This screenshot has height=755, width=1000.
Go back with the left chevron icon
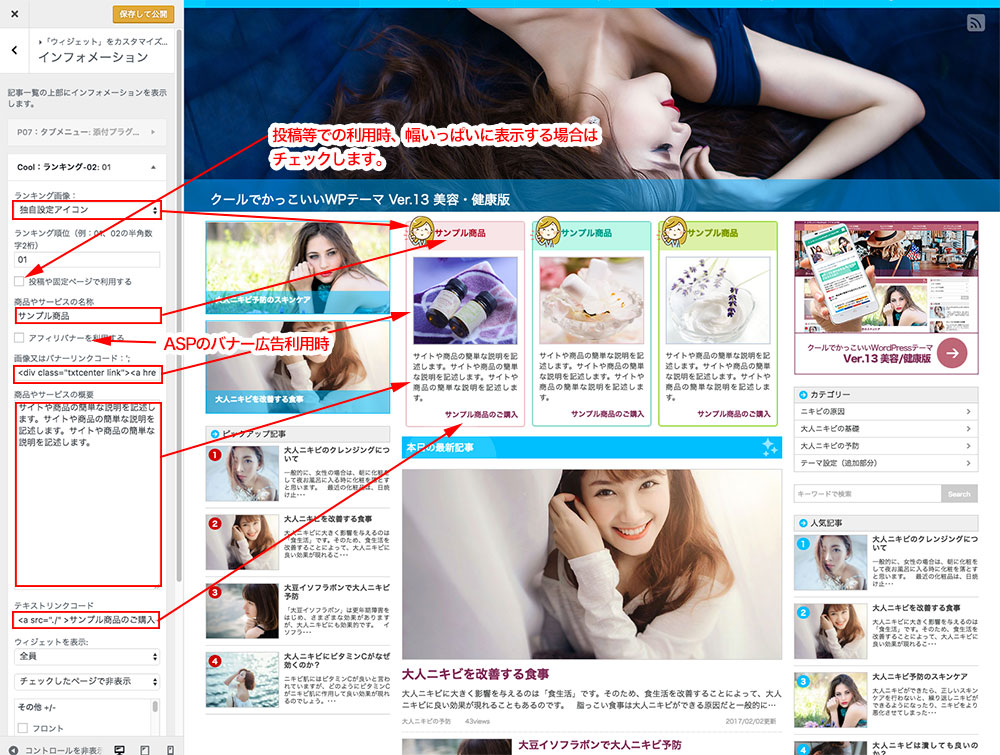(x=15, y=50)
